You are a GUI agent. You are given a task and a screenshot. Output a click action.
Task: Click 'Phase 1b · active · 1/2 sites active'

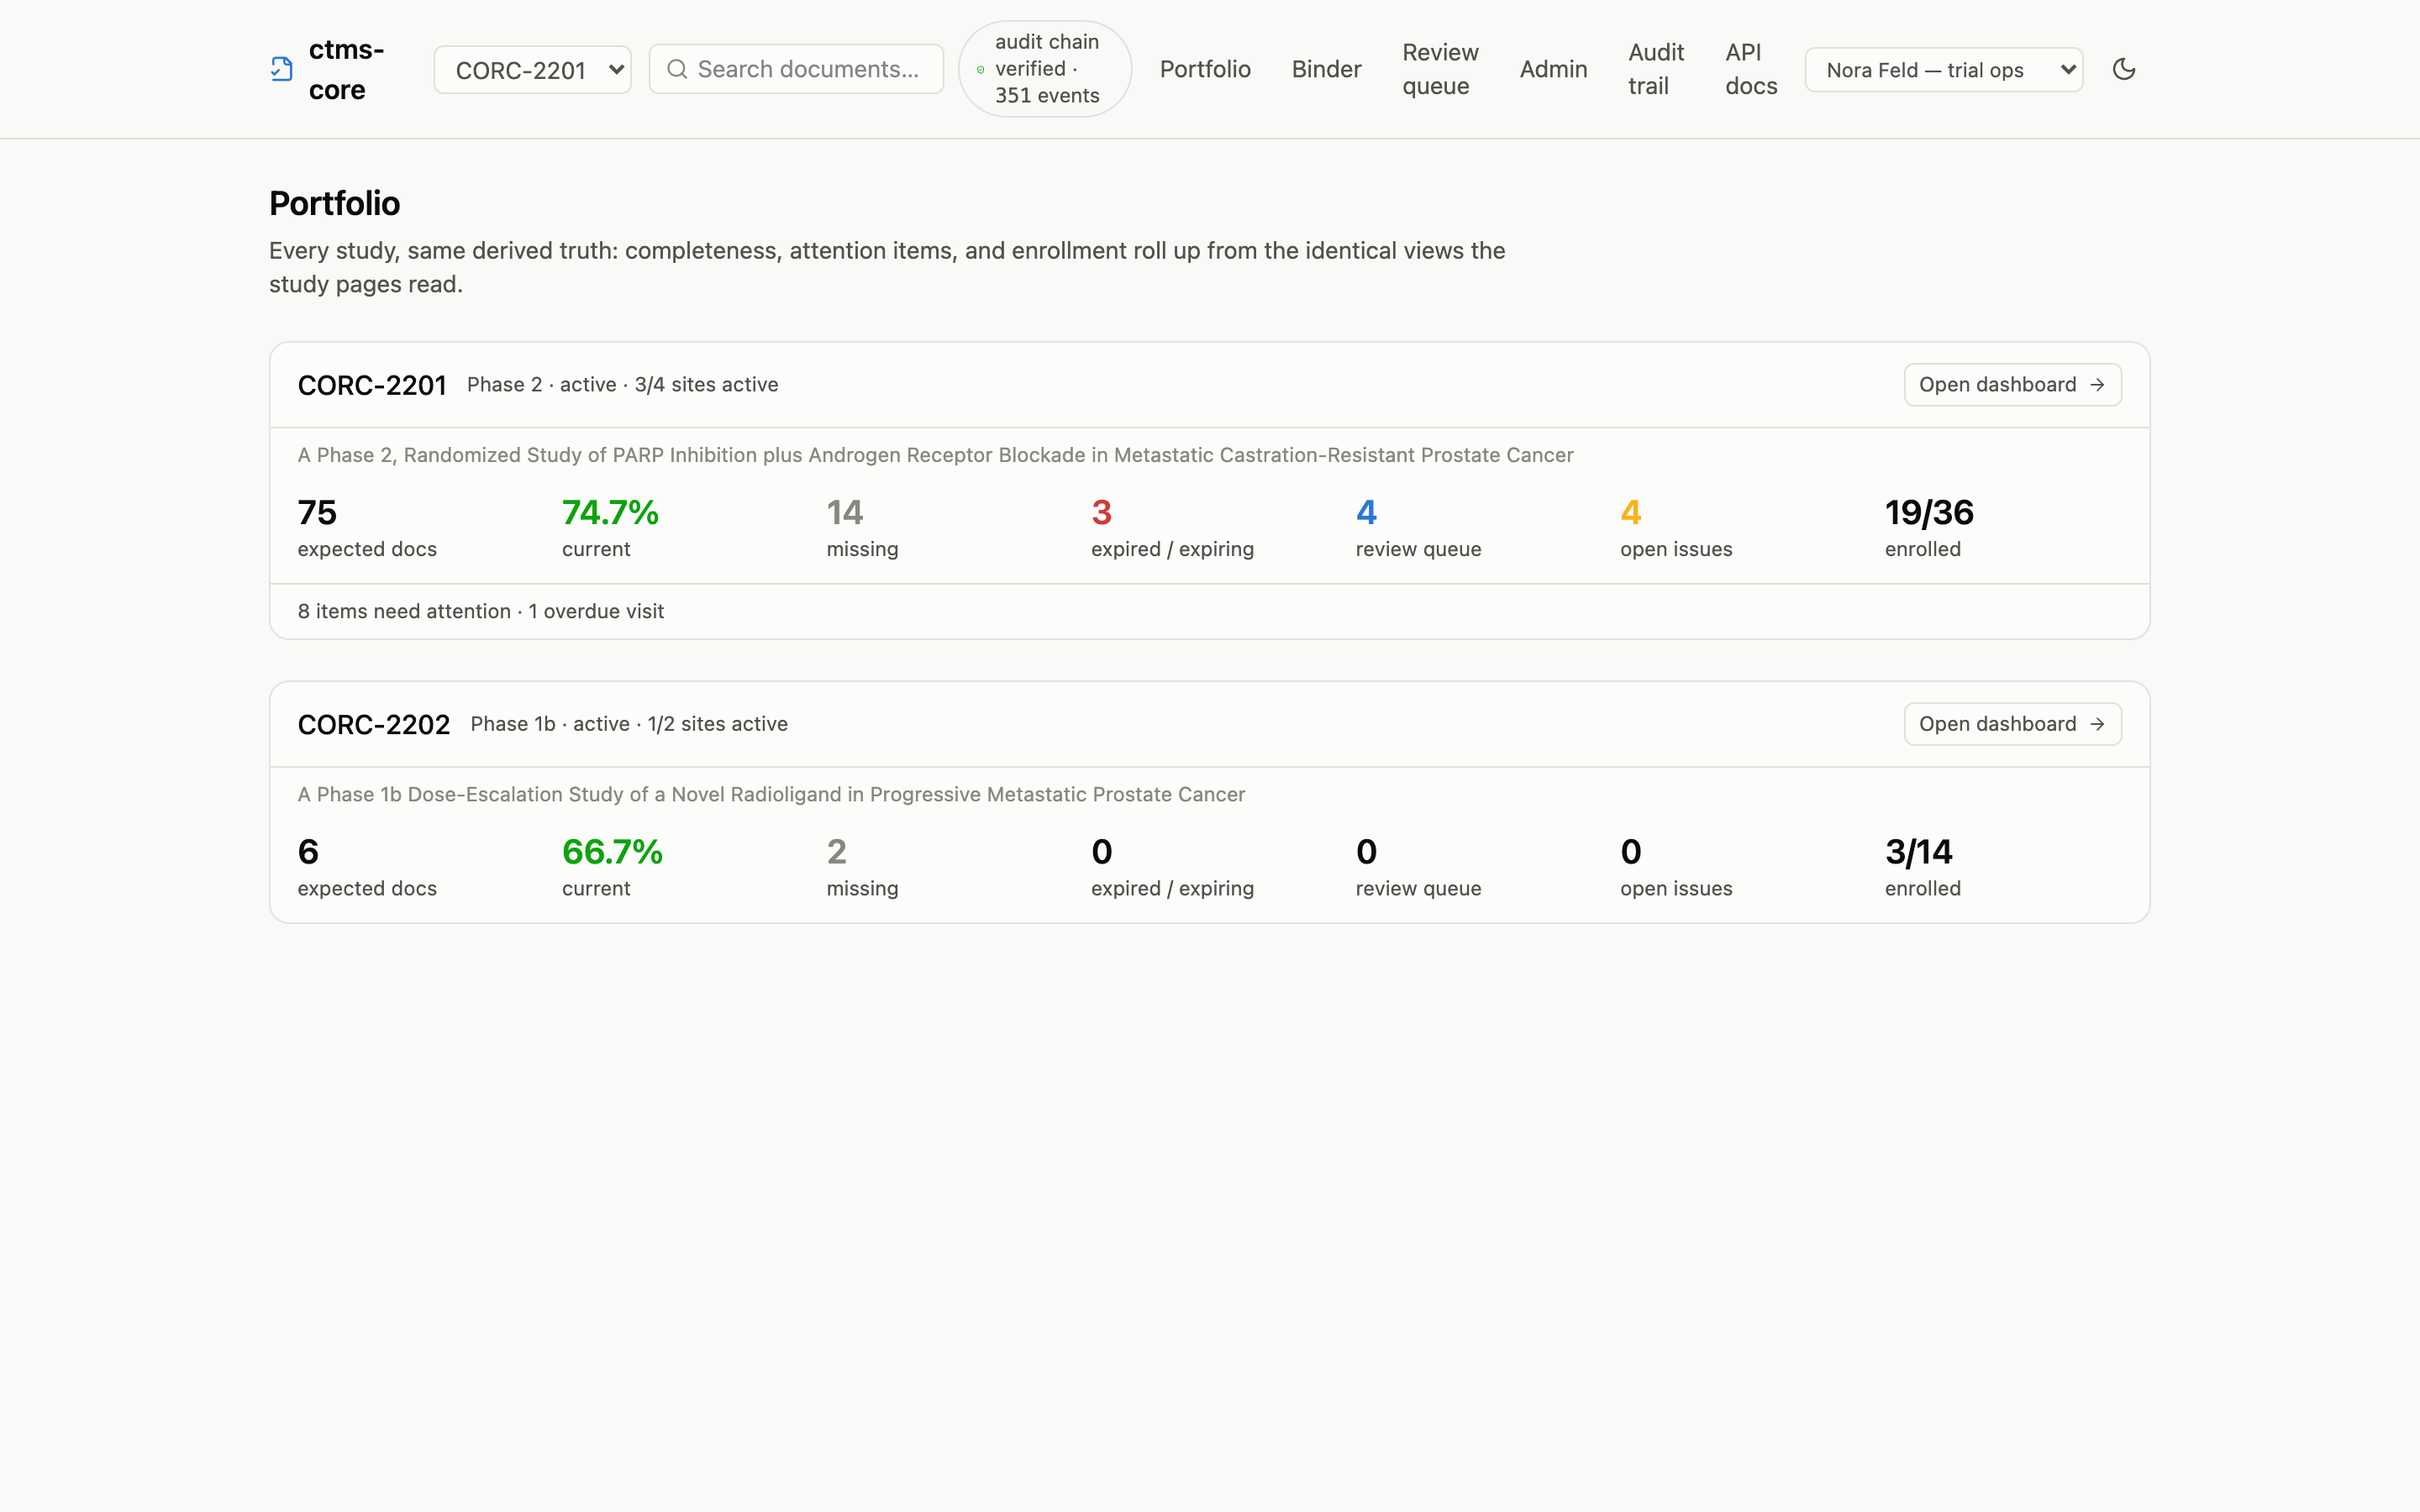[x=629, y=724]
